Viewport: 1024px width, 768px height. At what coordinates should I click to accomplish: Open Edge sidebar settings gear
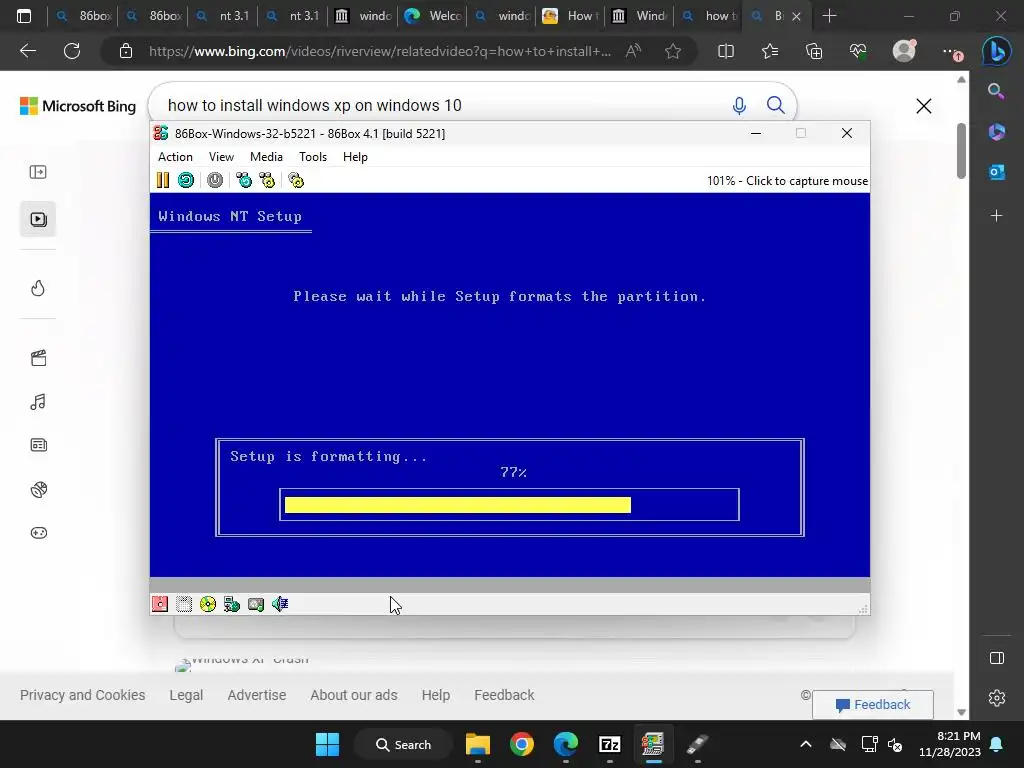(997, 698)
